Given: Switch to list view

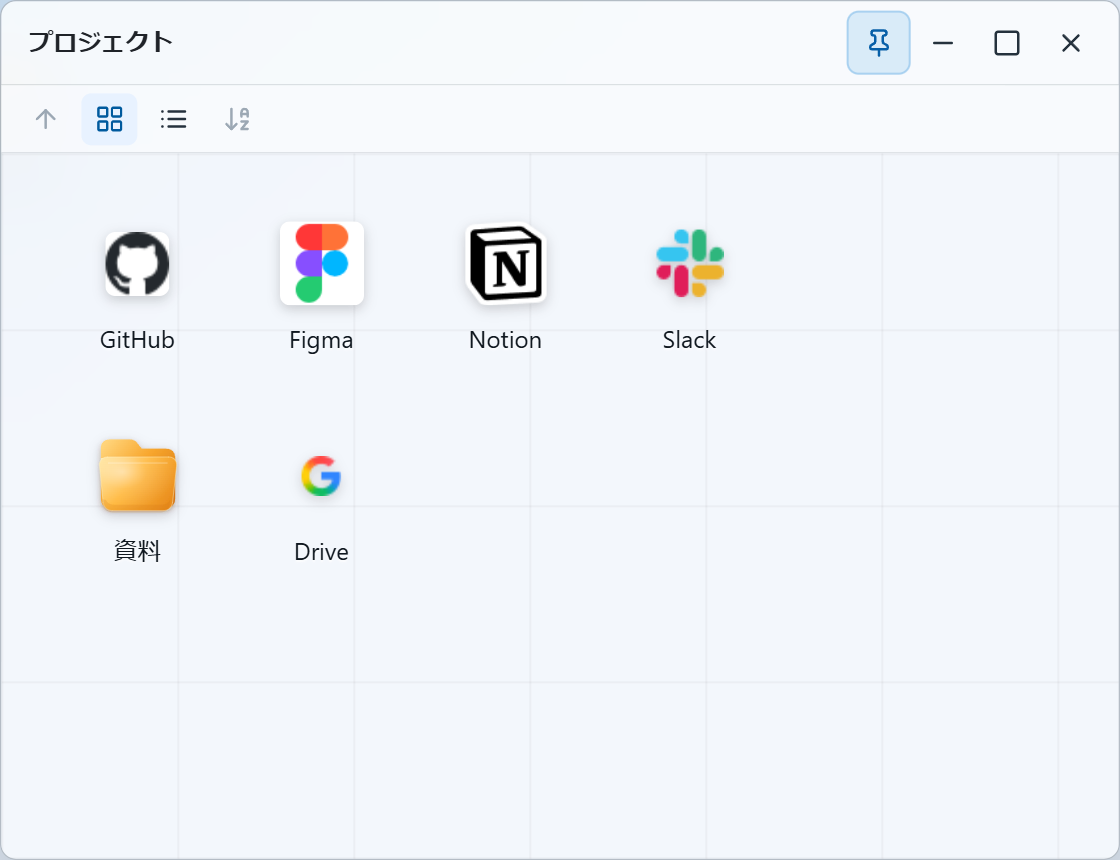Looking at the screenshot, I should [174, 119].
